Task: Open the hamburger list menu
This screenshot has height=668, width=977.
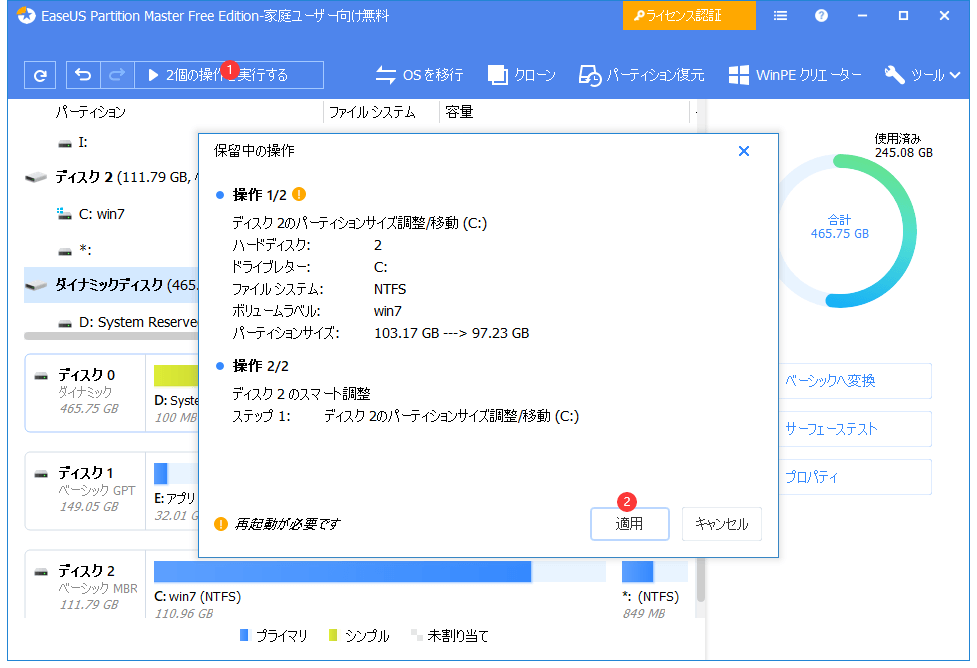Action: (780, 15)
